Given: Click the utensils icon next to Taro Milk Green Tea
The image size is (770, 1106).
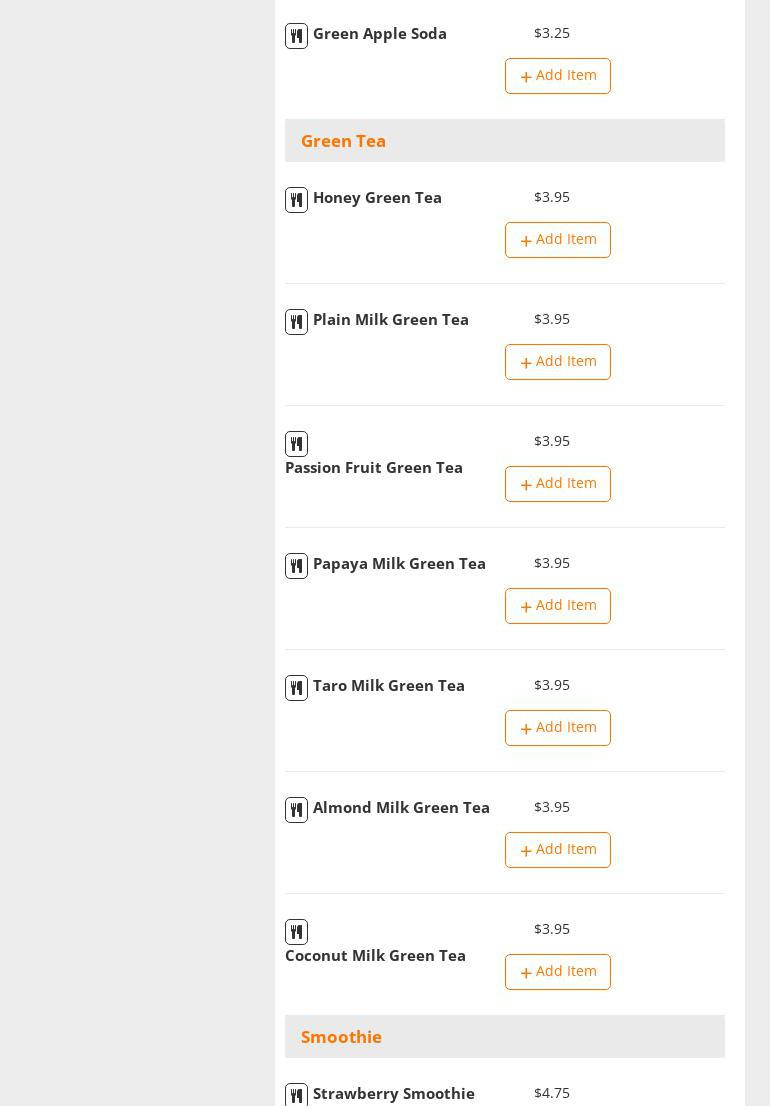Looking at the screenshot, I should click(296, 689).
